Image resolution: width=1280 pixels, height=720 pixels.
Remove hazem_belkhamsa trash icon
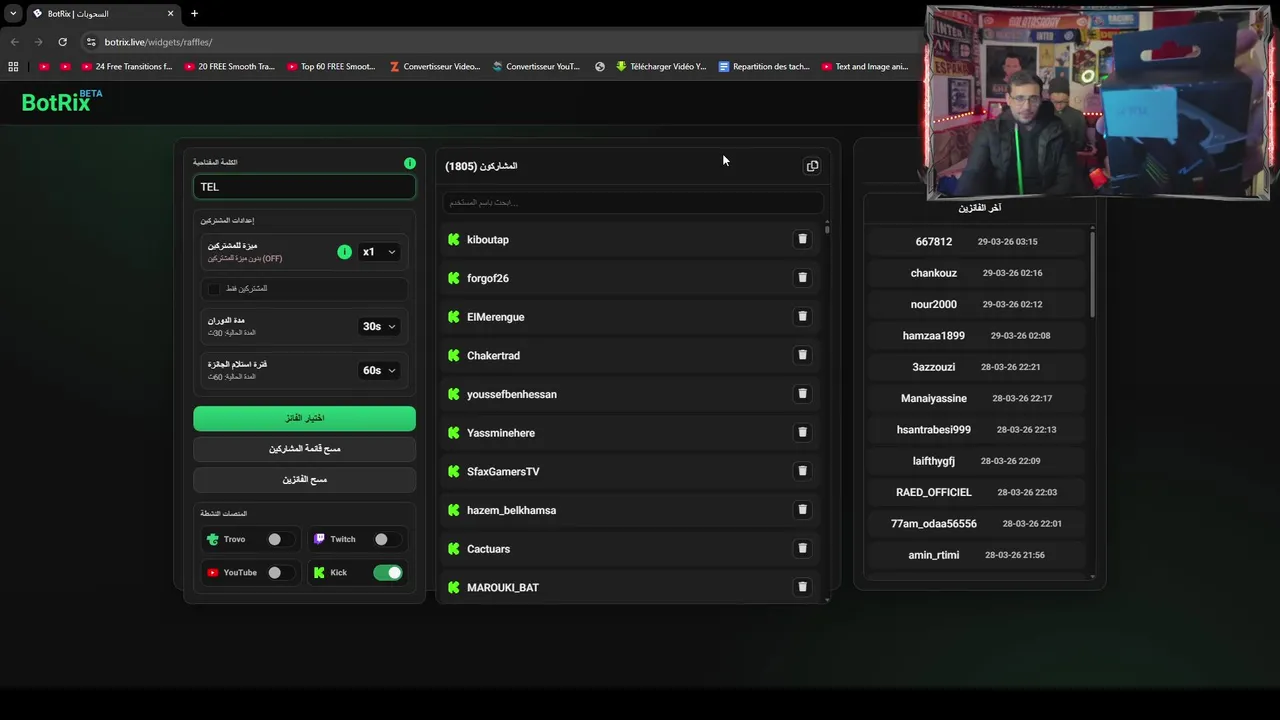pos(802,509)
